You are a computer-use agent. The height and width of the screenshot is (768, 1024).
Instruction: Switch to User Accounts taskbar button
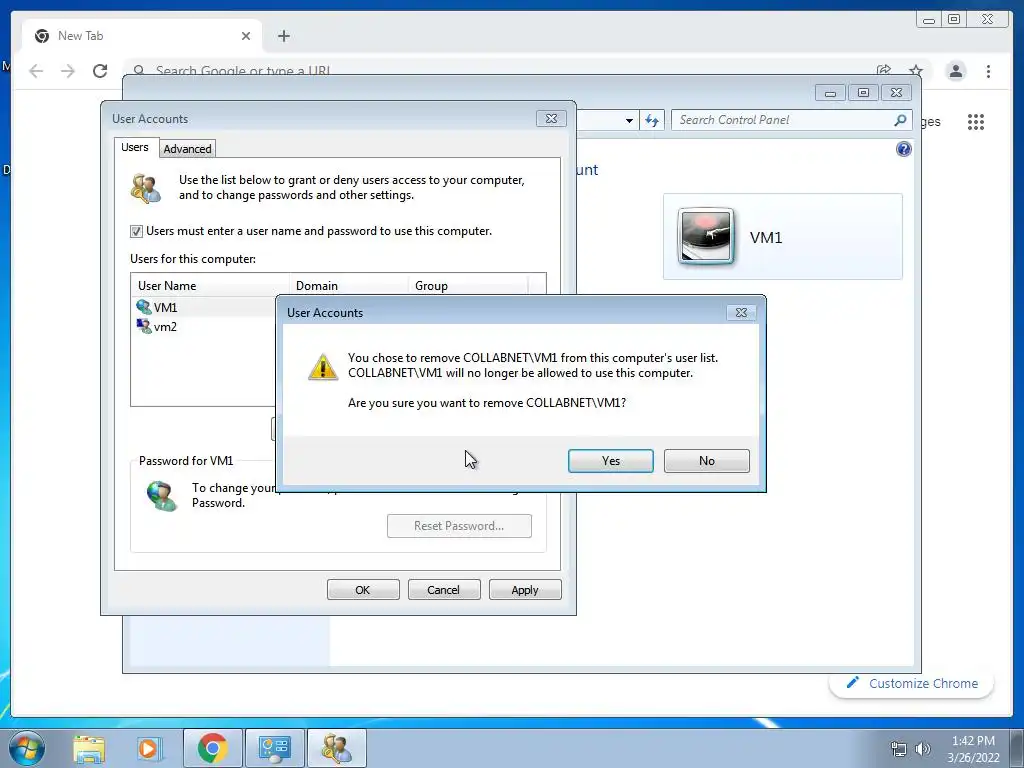point(336,748)
